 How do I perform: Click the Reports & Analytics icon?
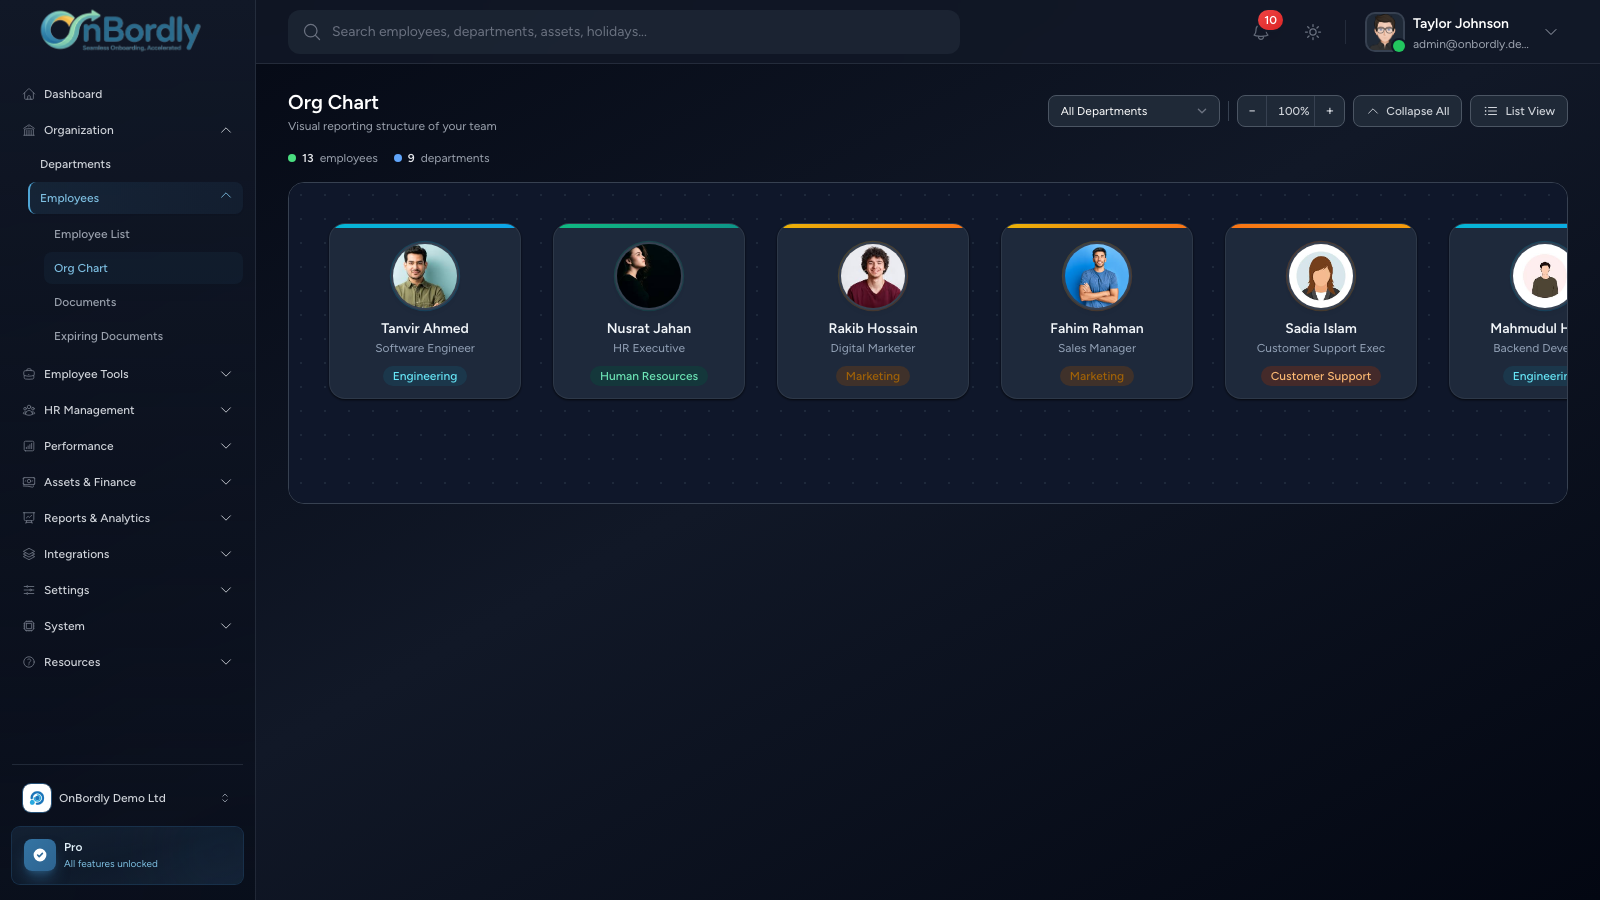pos(29,518)
